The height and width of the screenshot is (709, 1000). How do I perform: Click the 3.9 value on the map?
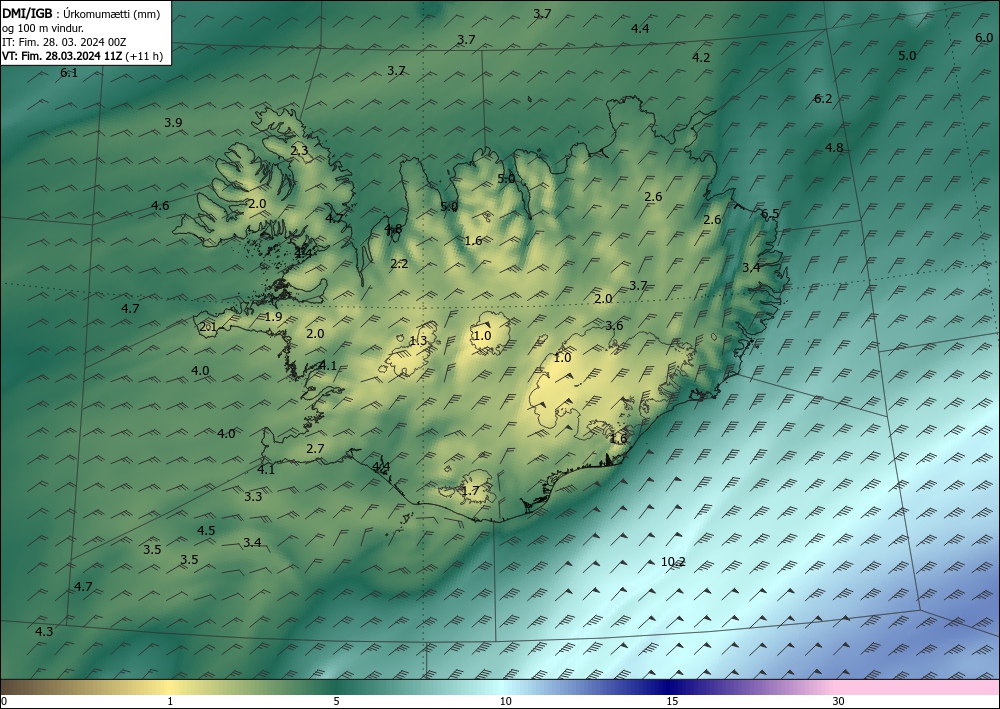pos(173,122)
